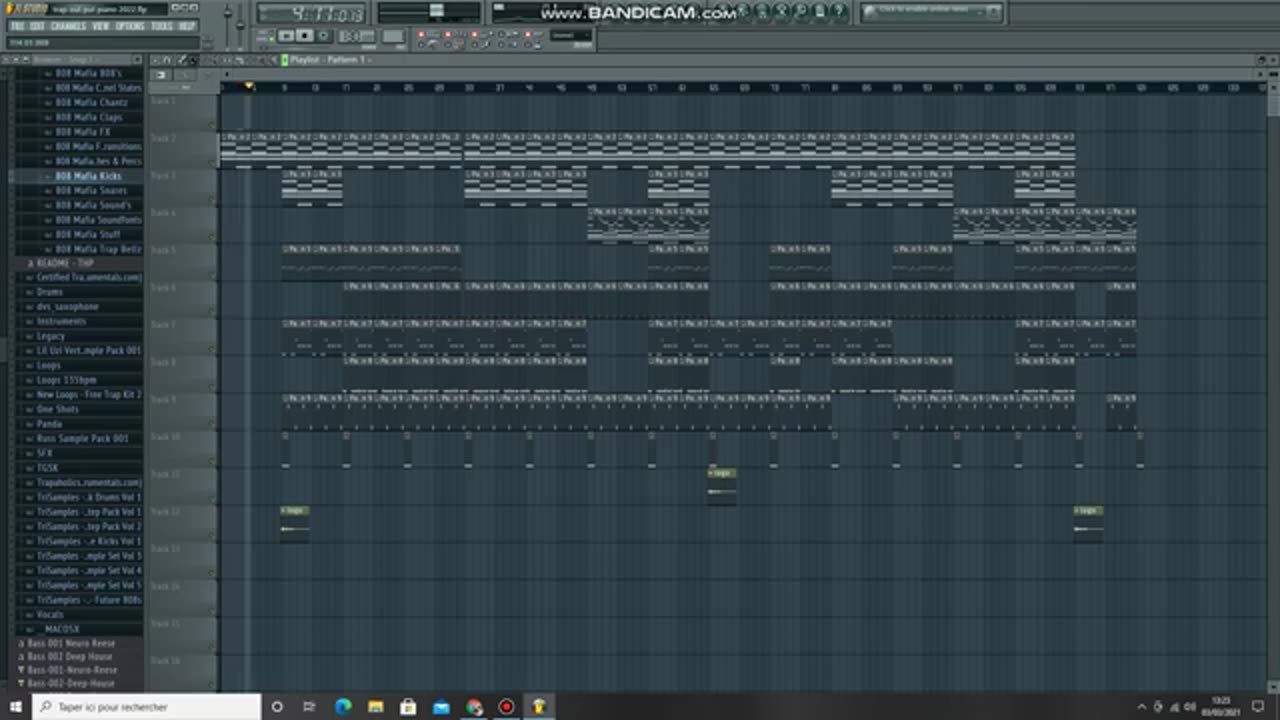
Task: Toggle mute switch on Track 4
Action: point(212,238)
